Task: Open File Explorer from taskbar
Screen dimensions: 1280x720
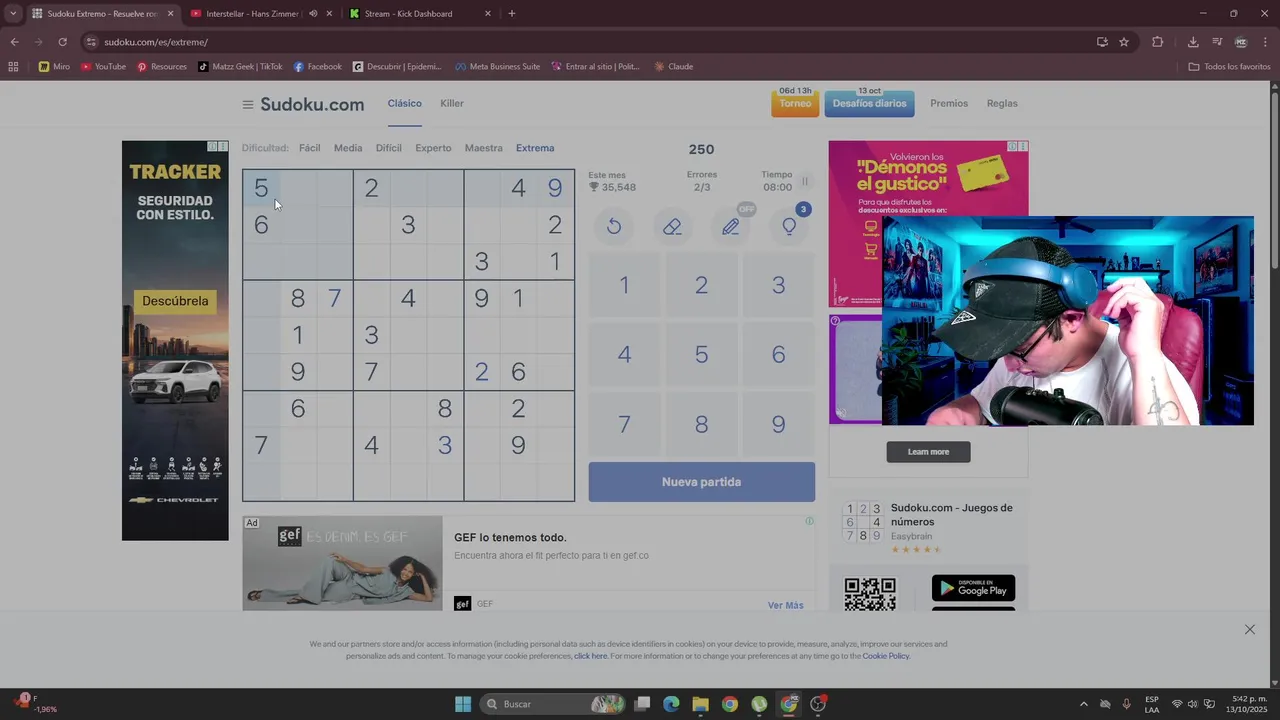Action: (x=700, y=704)
